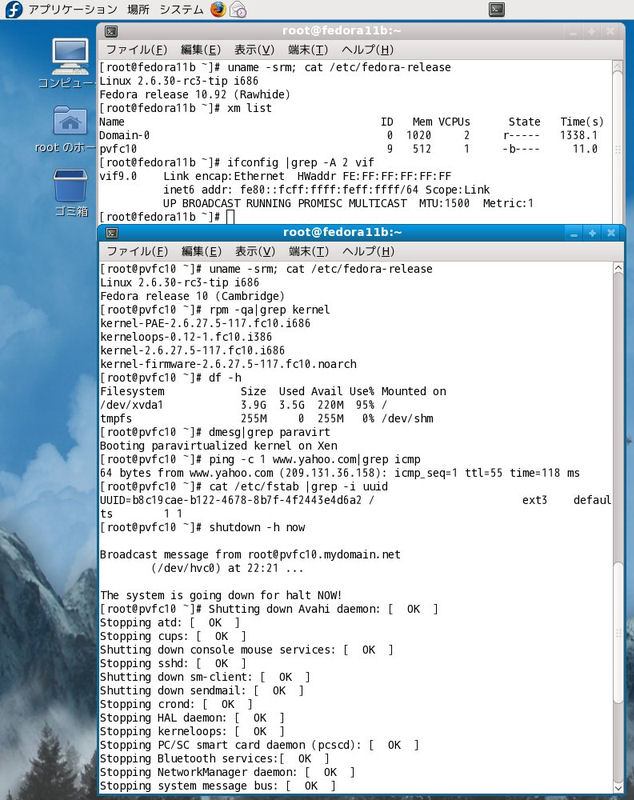
Task: Click back terminal title bar text
Action: click(342, 31)
